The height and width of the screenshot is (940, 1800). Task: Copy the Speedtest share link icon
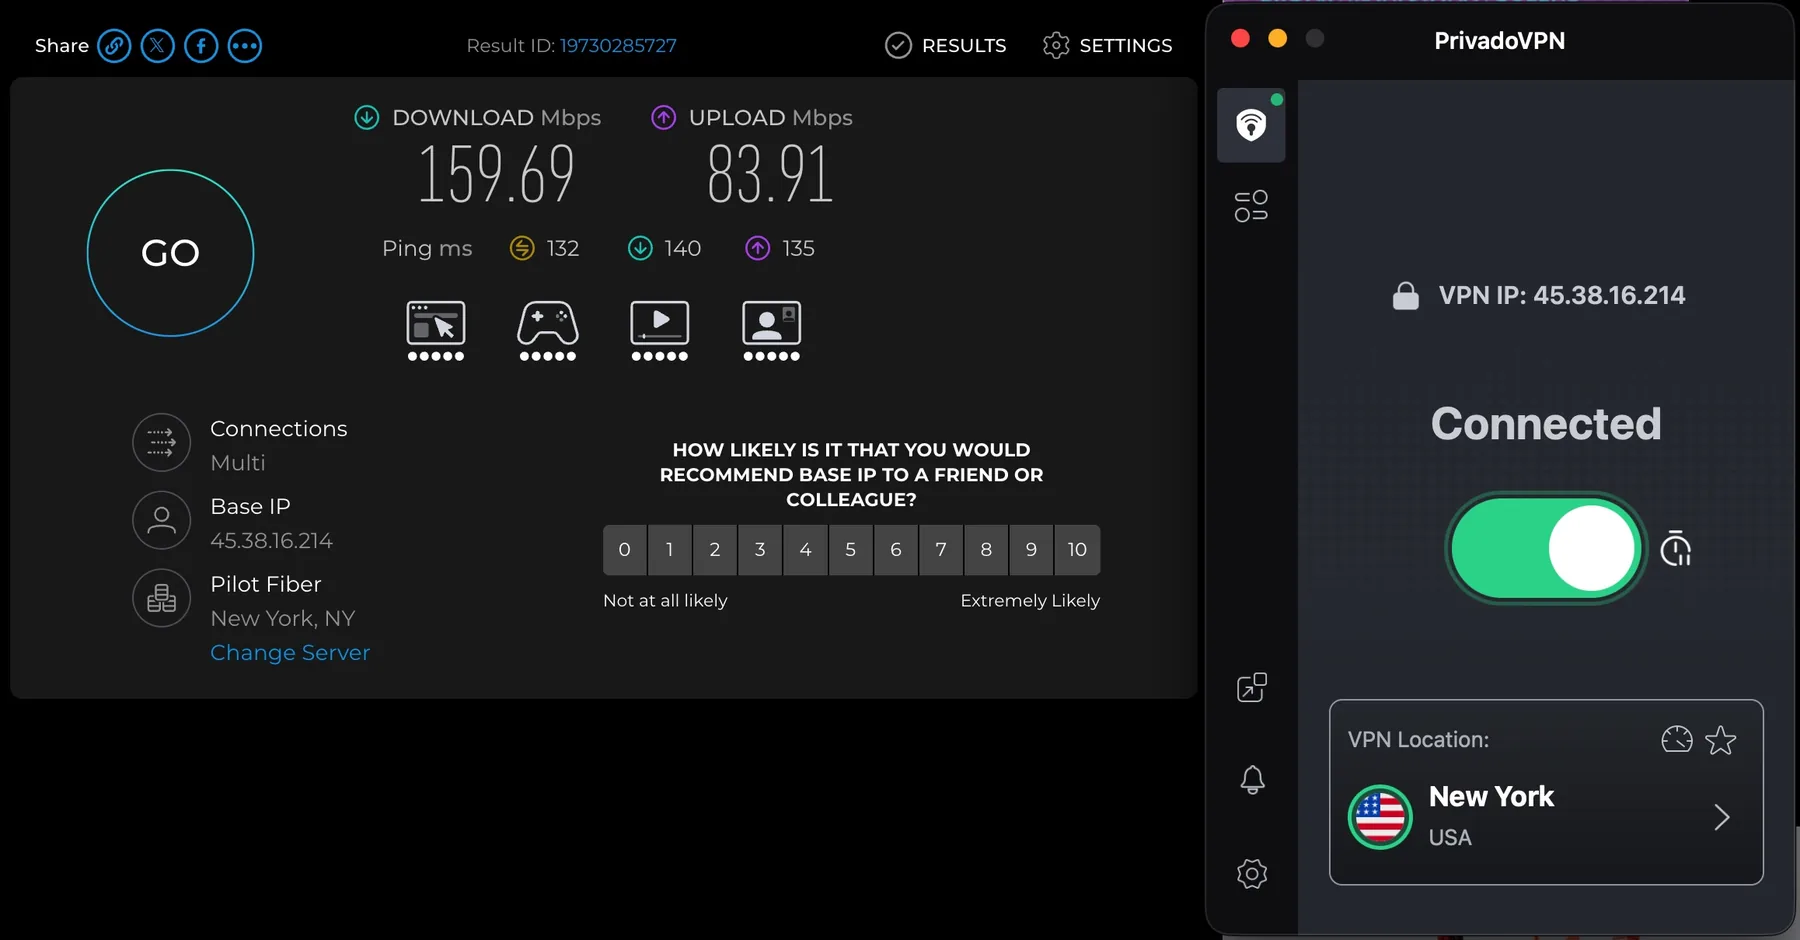pyautogui.click(x=114, y=46)
